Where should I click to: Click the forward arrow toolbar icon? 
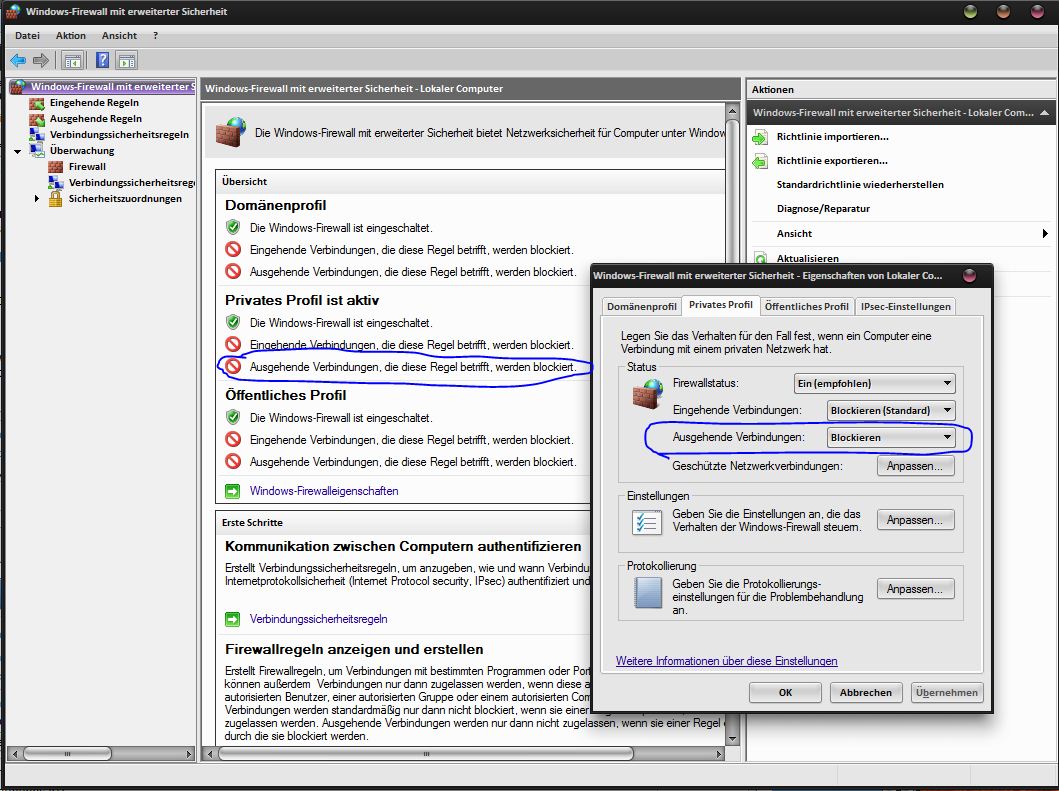[41, 61]
